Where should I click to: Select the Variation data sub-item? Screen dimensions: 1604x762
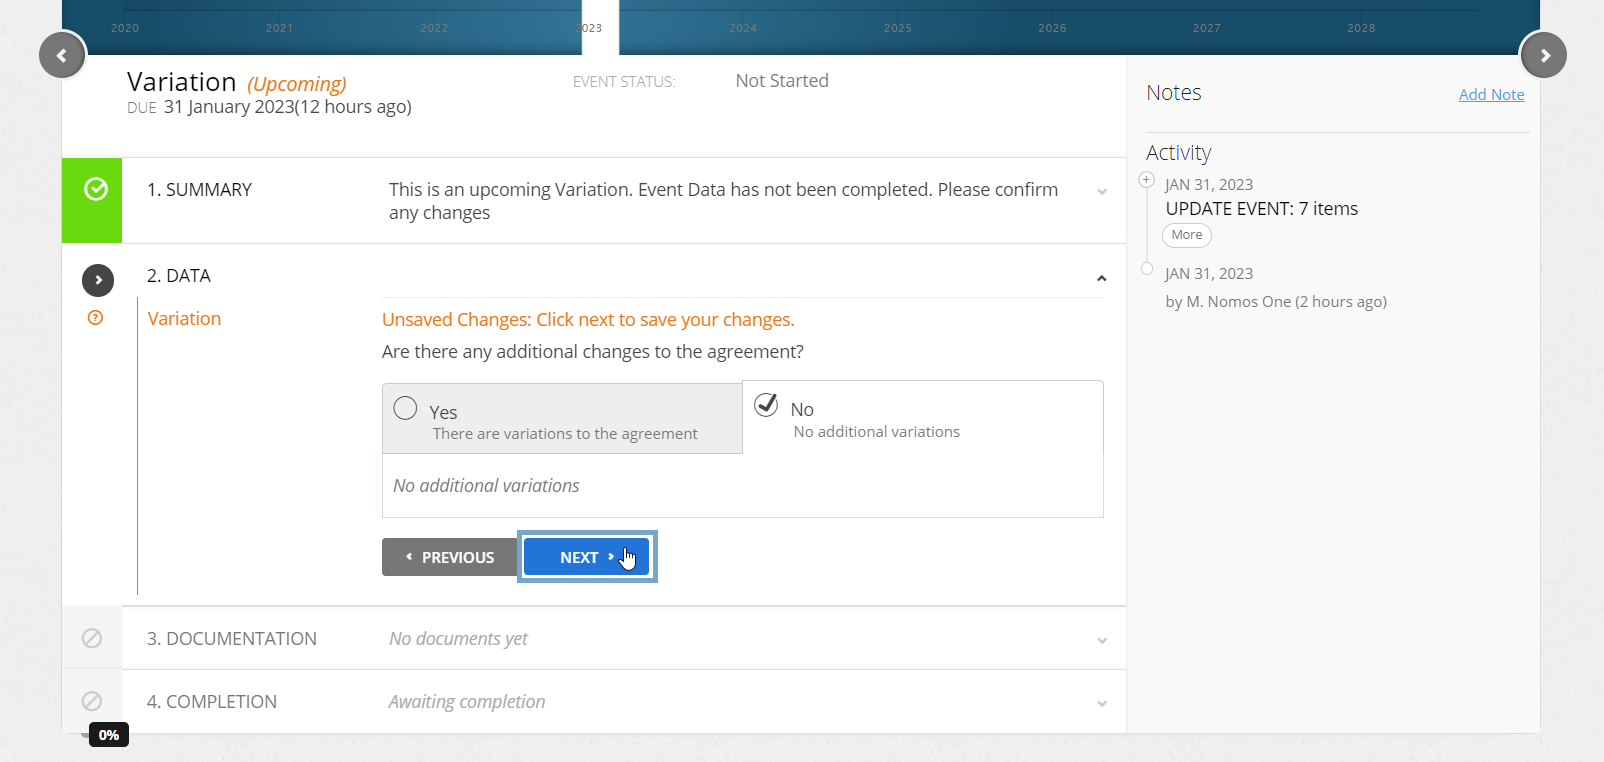[x=184, y=319]
